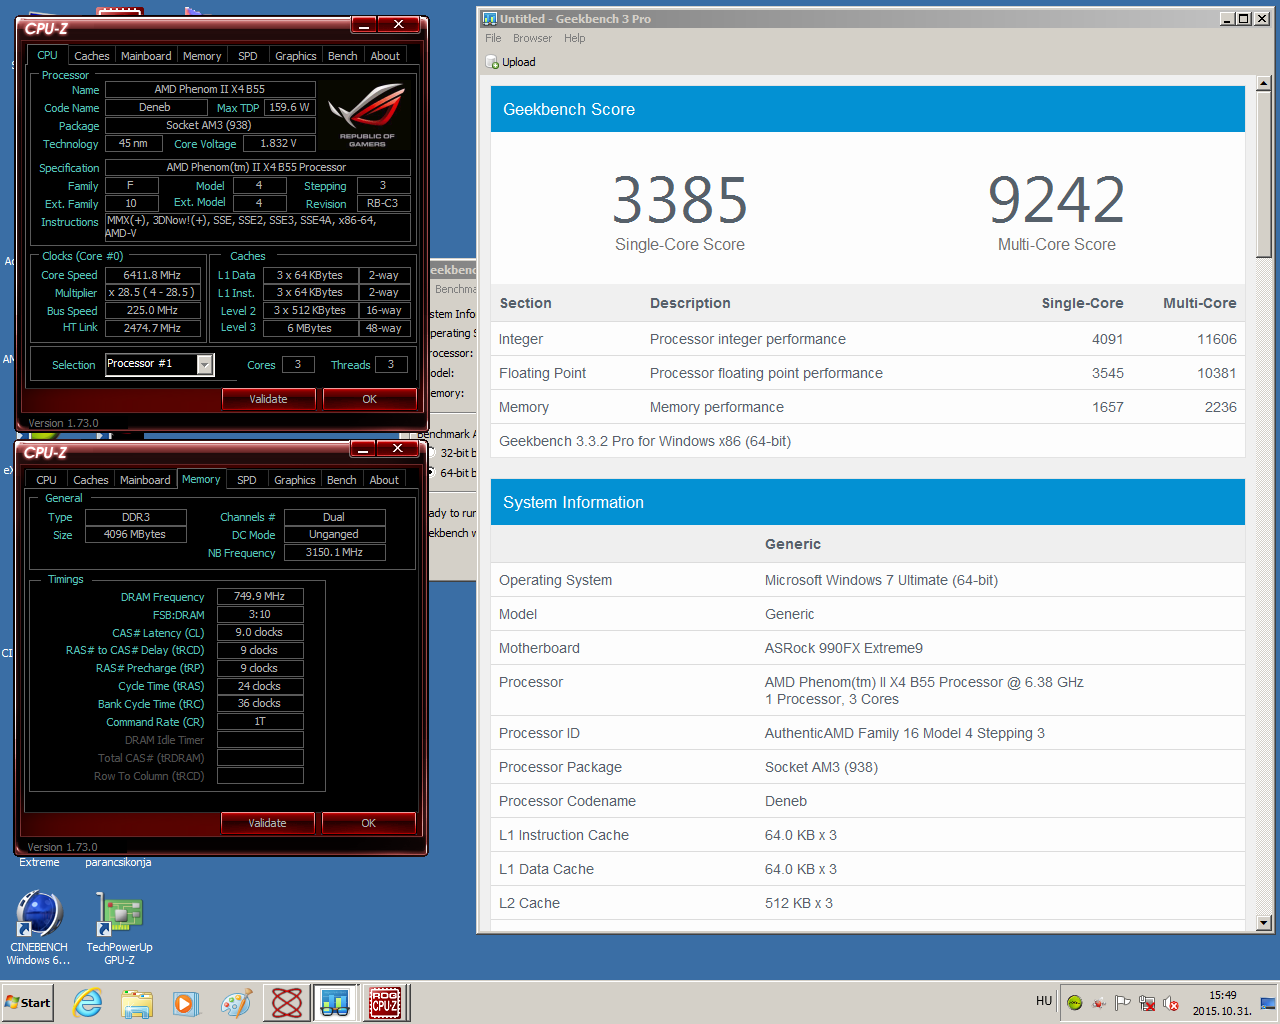Image resolution: width=1280 pixels, height=1024 pixels.
Task: Open Memory tab in upper CPU-Z window
Action: coord(202,56)
